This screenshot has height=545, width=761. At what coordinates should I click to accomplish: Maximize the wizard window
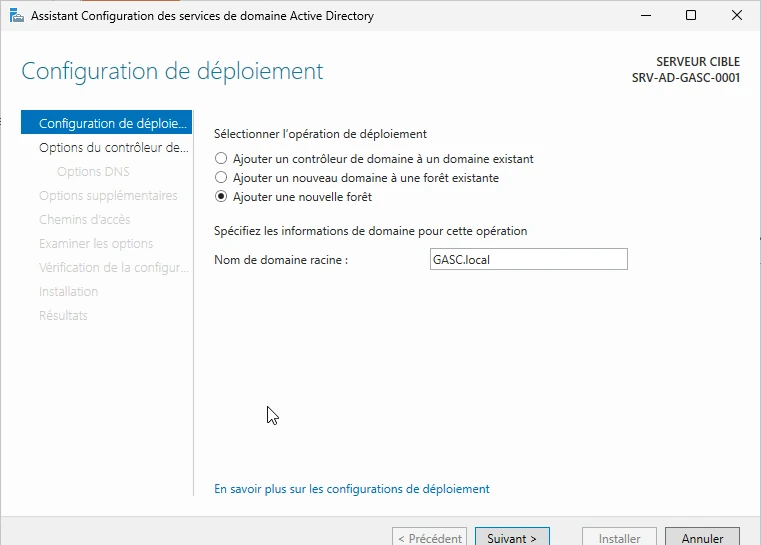click(691, 16)
